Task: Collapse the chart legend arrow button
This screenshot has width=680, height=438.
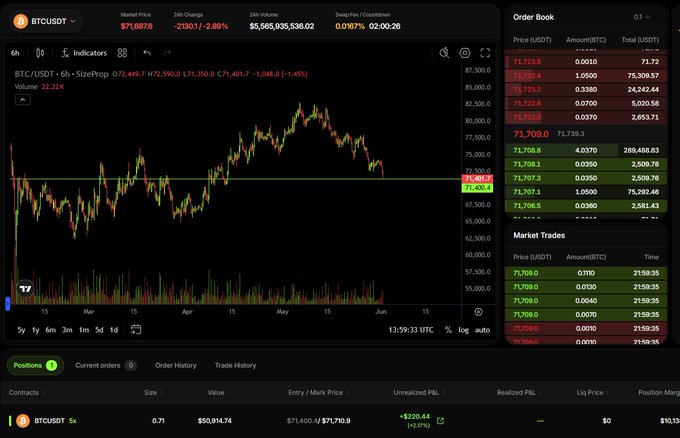Action: click(x=23, y=100)
